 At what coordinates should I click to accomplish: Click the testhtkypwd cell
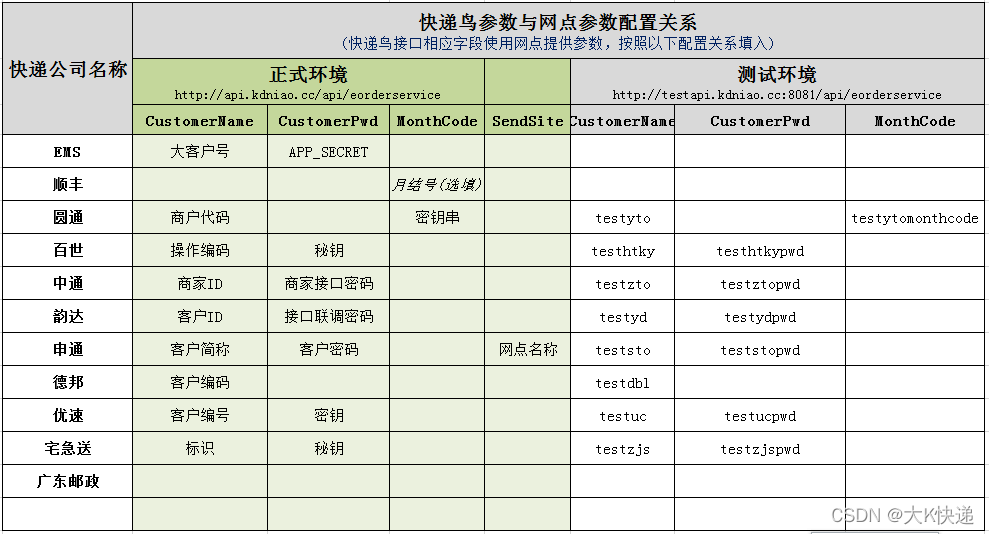pos(760,251)
